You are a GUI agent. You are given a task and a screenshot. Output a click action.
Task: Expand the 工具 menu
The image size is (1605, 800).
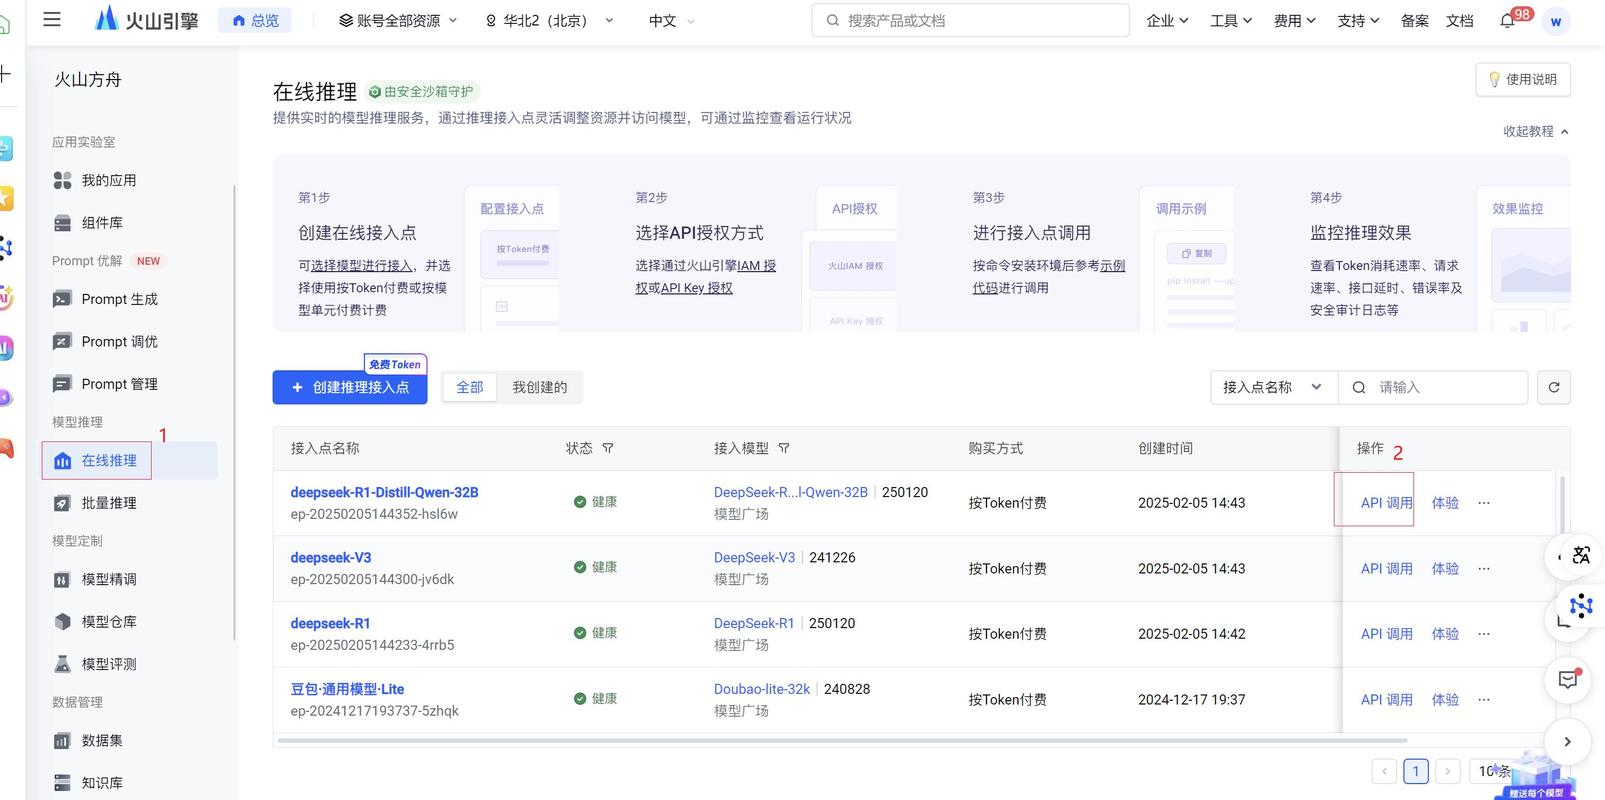1231,20
